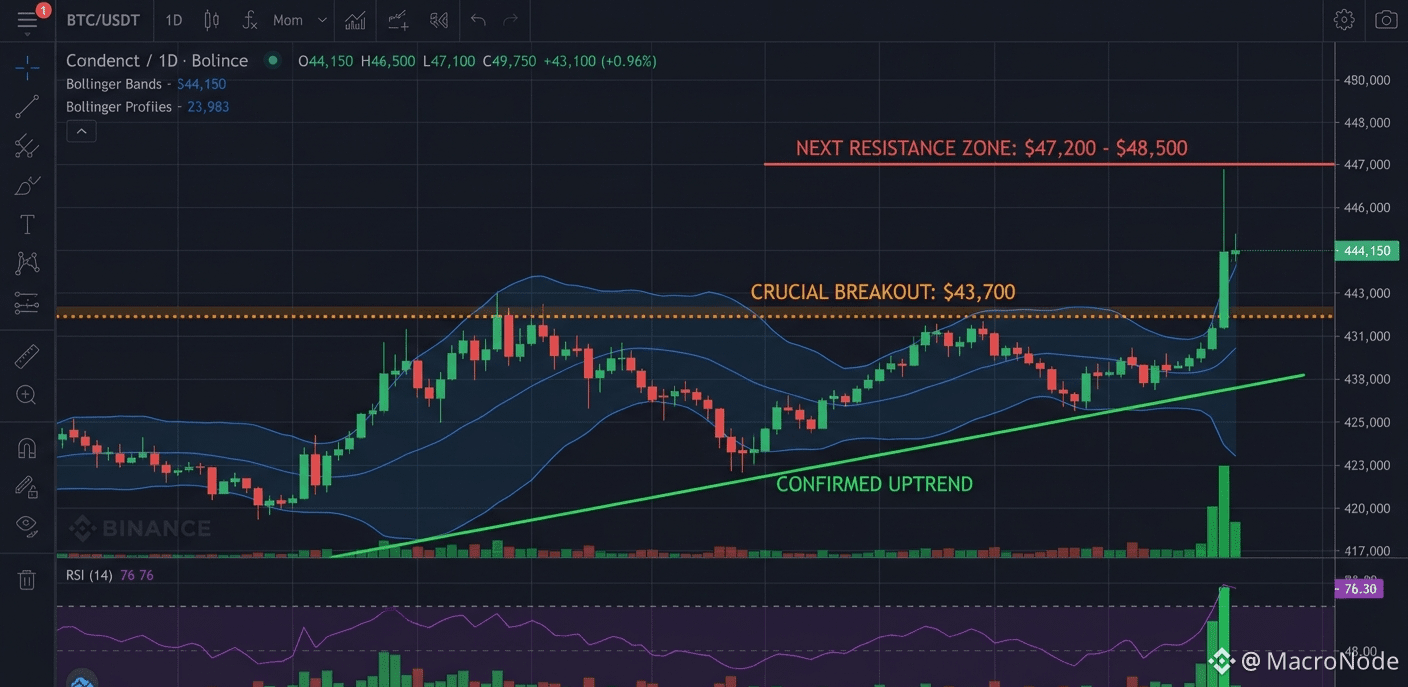1408x687 pixels.
Task: Delete drawings with trash icon
Action: pyautogui.click(x=27, y=580)
